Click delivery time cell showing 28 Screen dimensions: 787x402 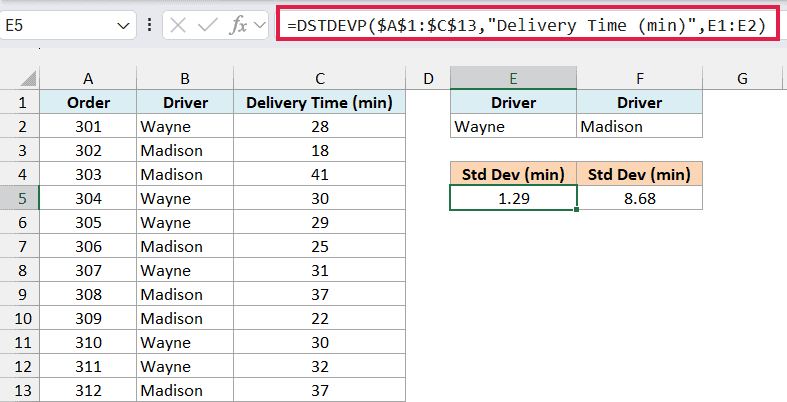[320, 126]
